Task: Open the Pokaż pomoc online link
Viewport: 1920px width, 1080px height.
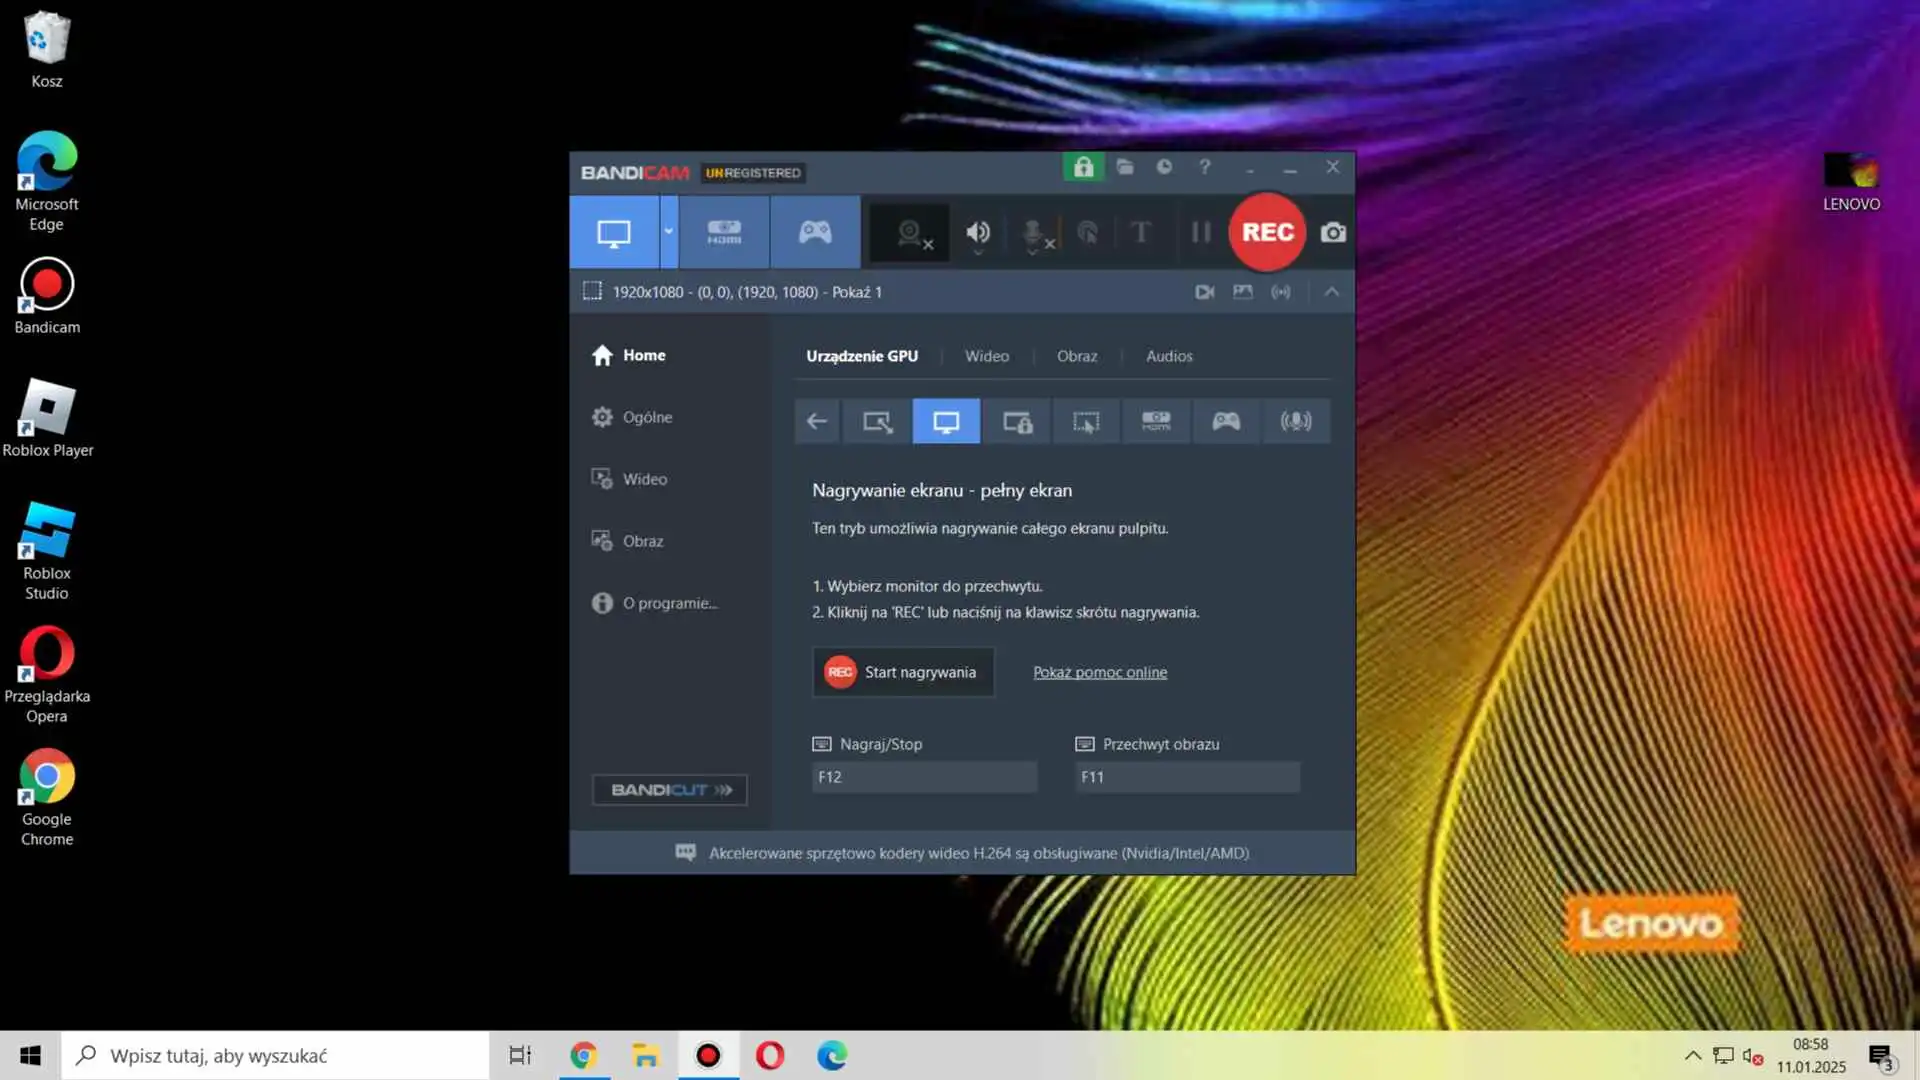Action: tap(1099, 672)
